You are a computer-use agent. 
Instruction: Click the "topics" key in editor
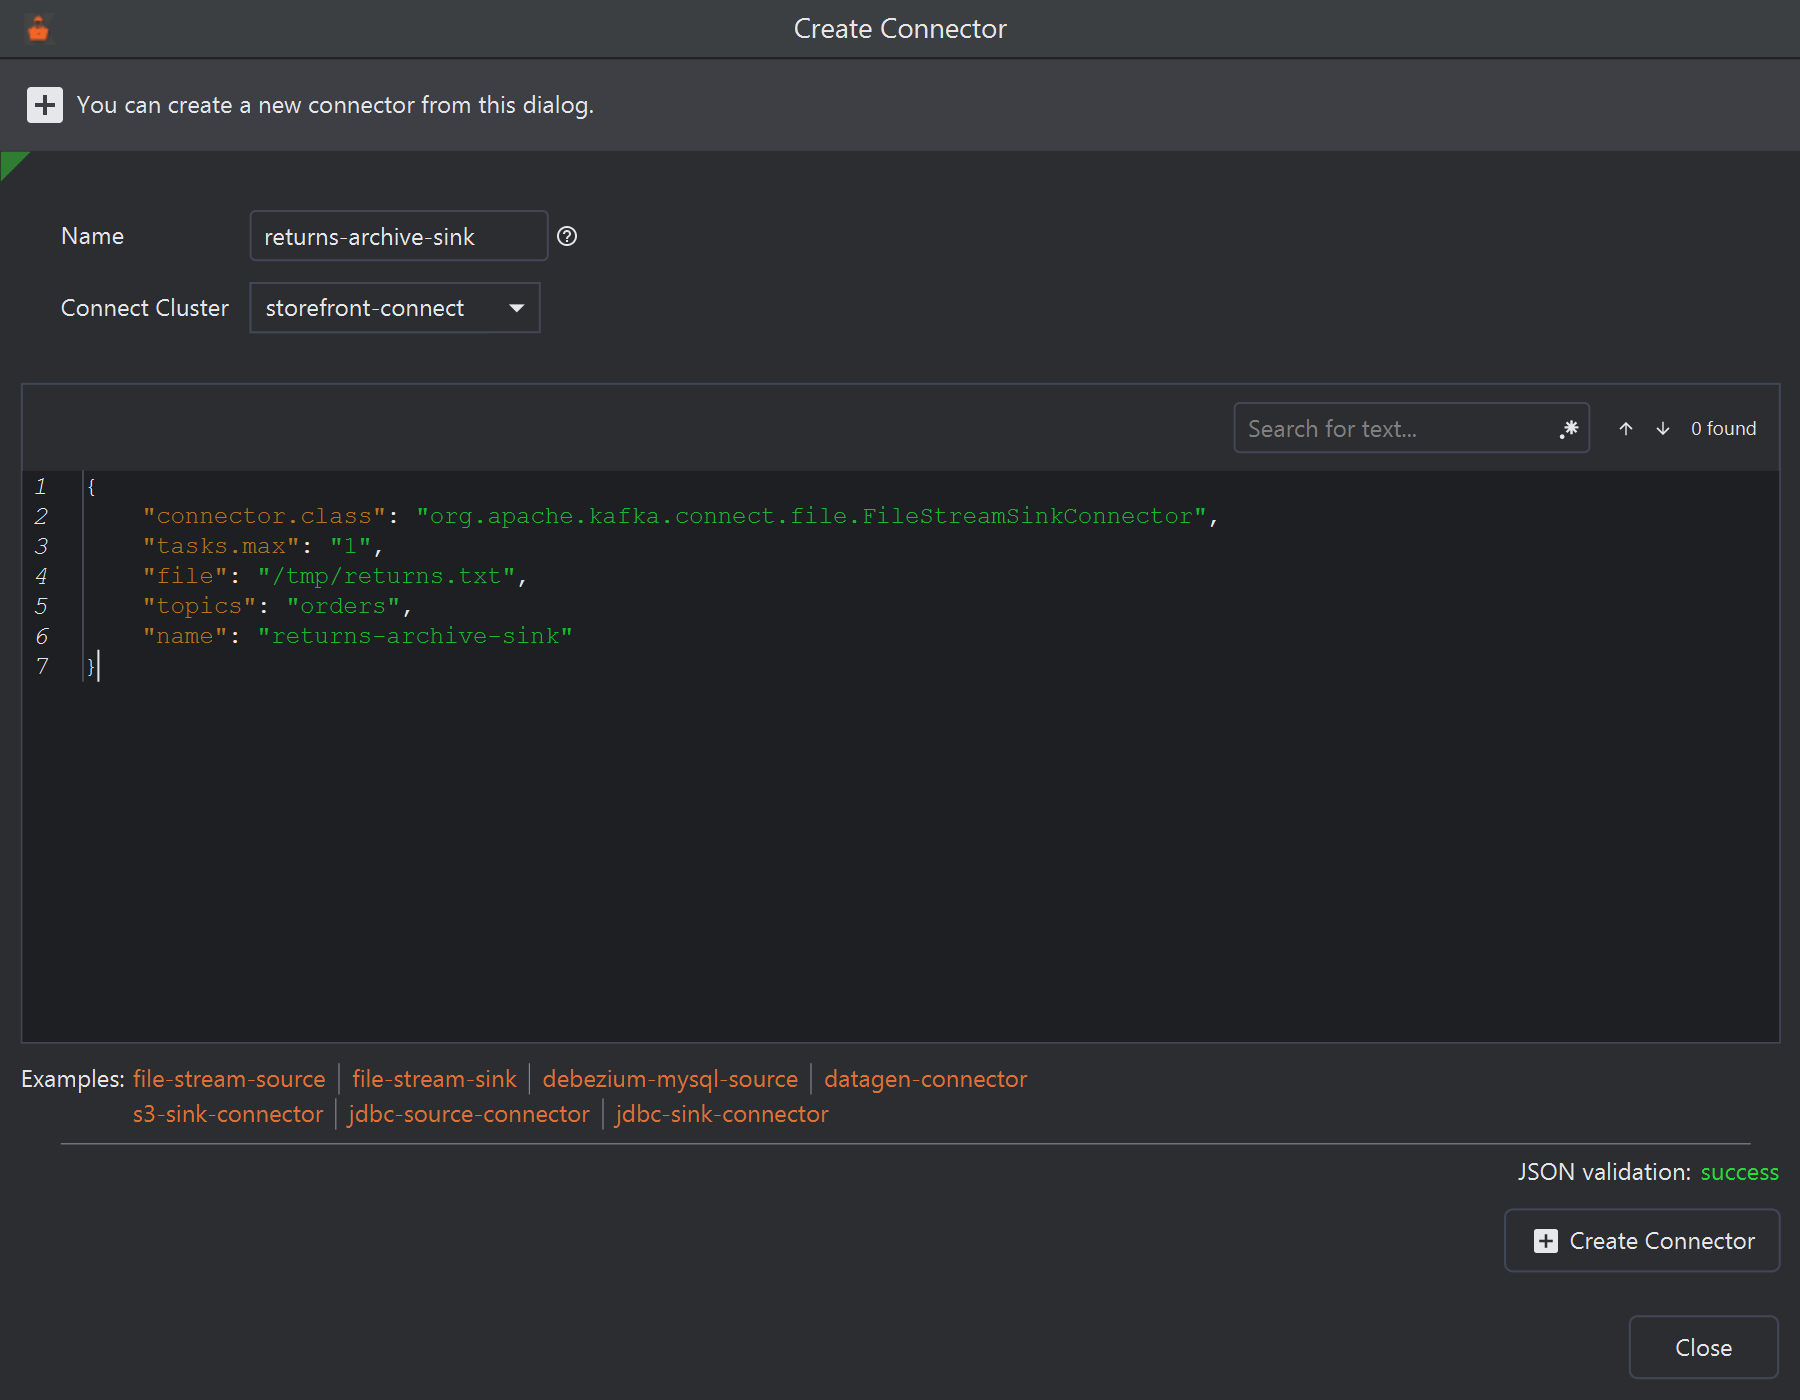(200, 606)
